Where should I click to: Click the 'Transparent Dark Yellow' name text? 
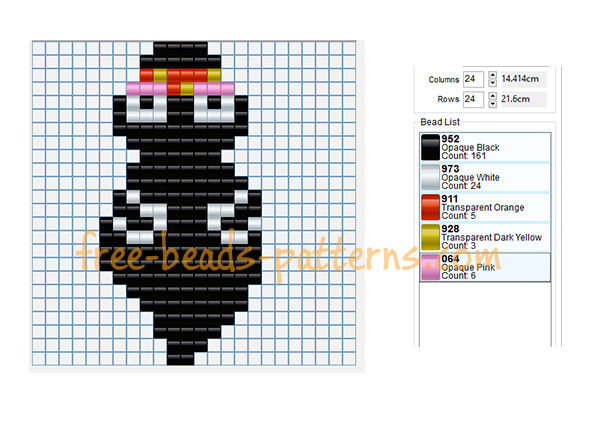pos(492,237)
